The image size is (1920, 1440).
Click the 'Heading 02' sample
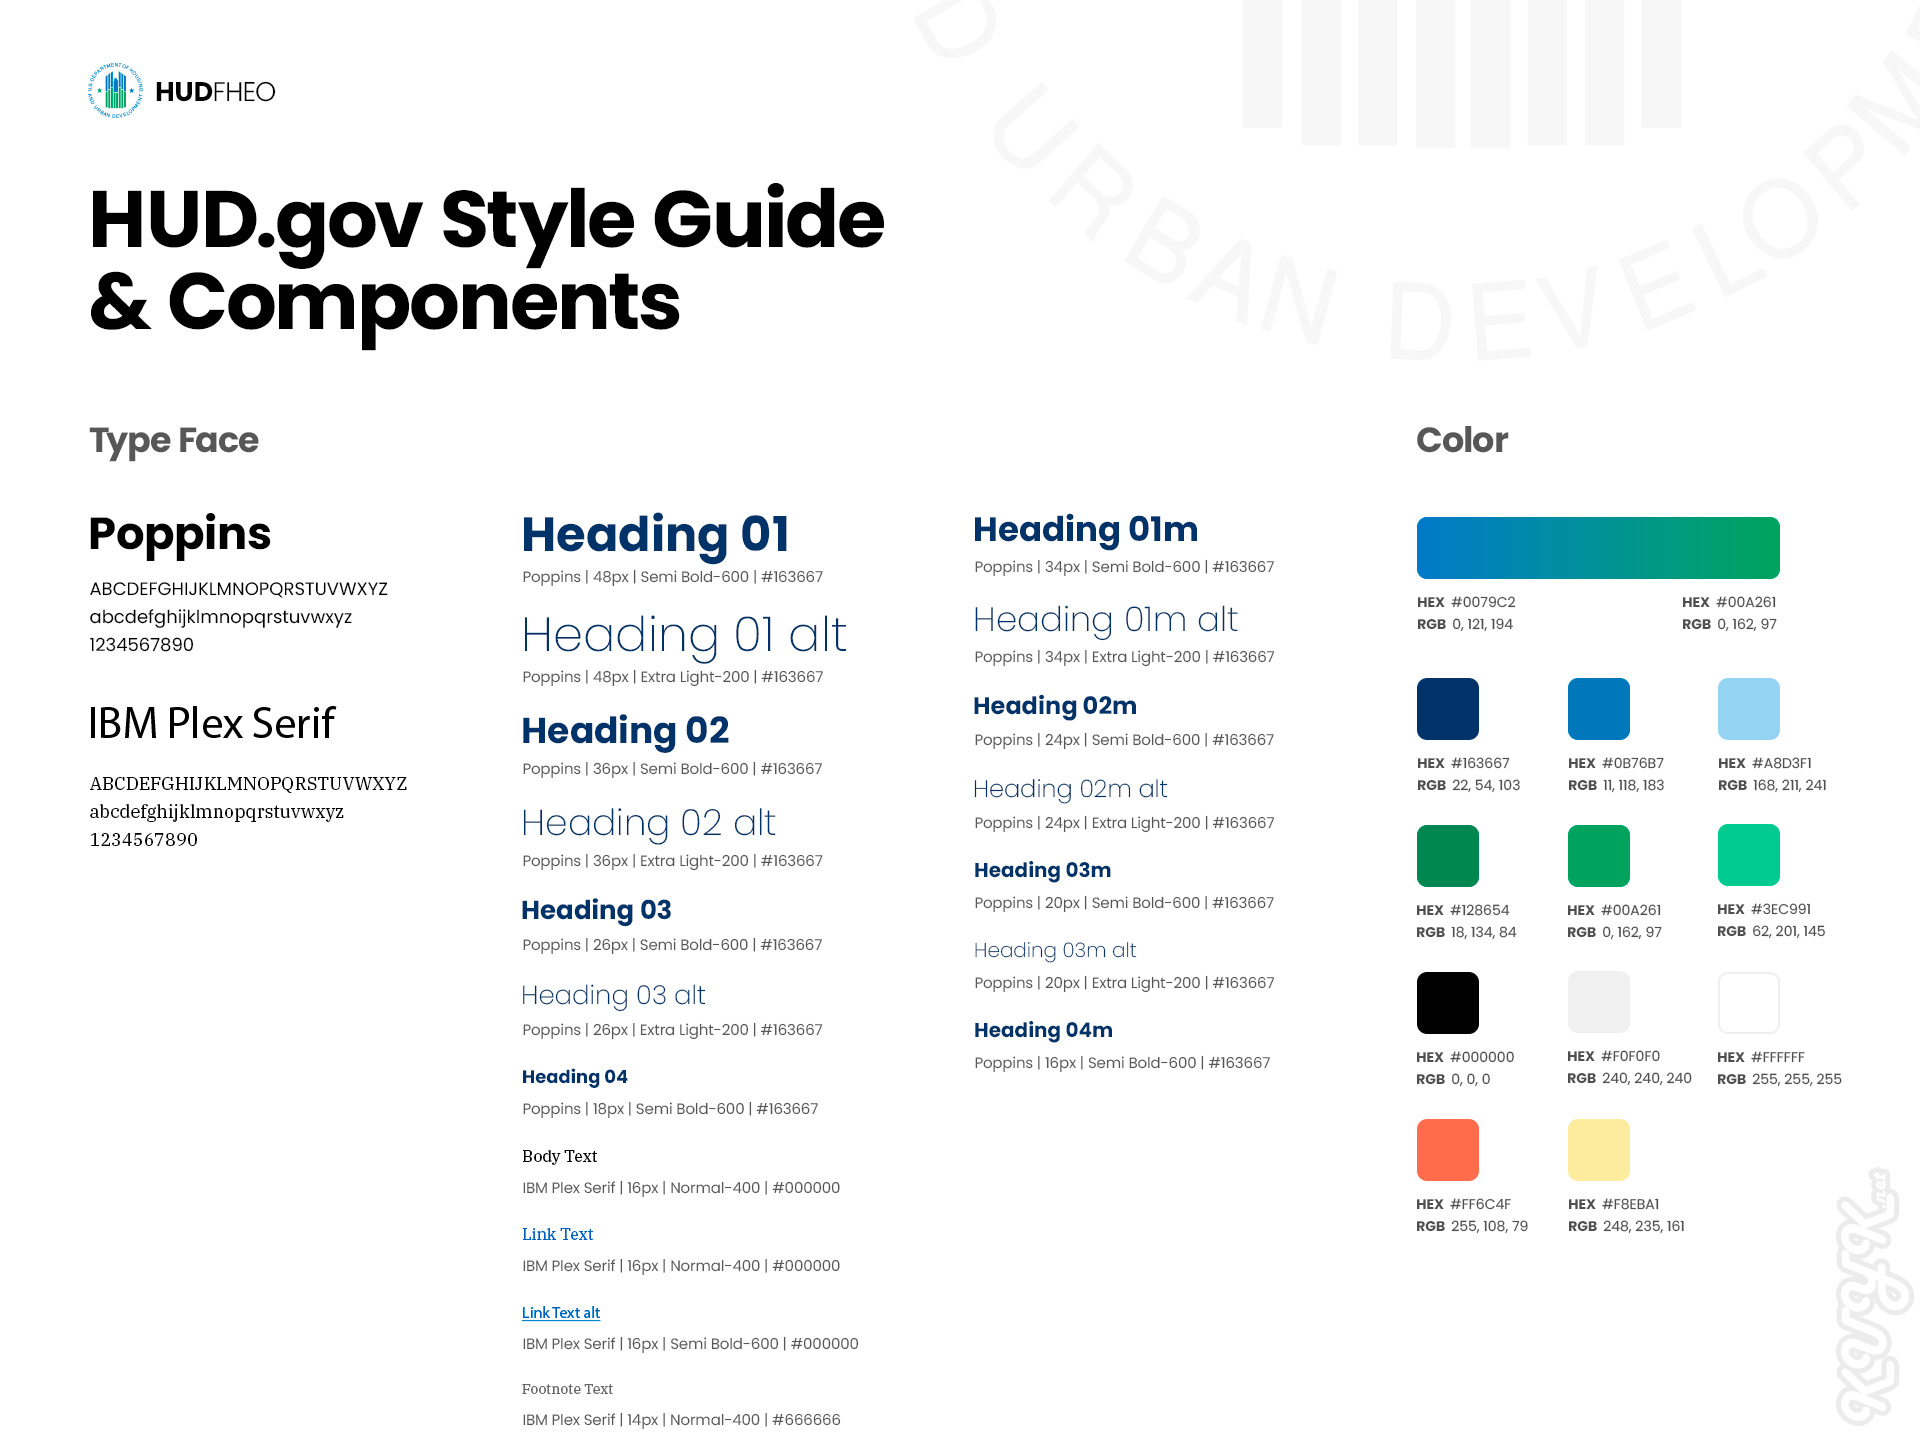[x=625, y=731]
